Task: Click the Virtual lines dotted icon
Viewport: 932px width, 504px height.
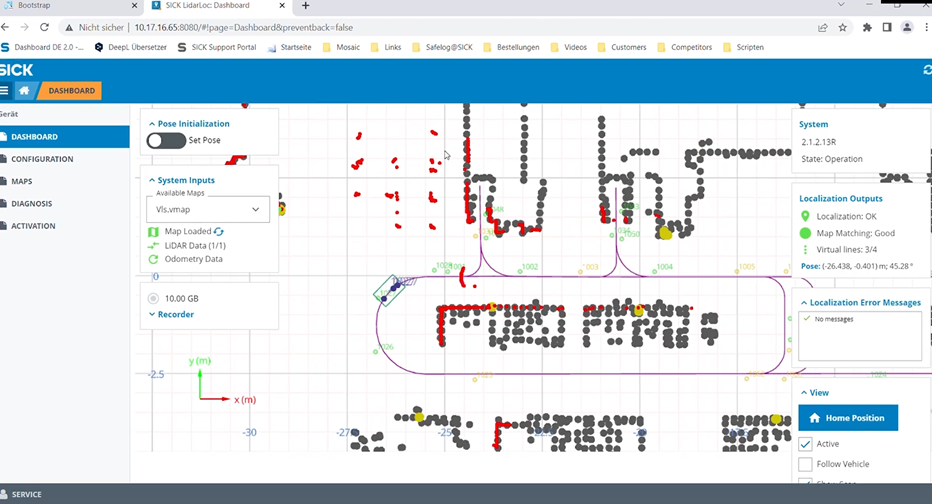Action: (805, 250)
